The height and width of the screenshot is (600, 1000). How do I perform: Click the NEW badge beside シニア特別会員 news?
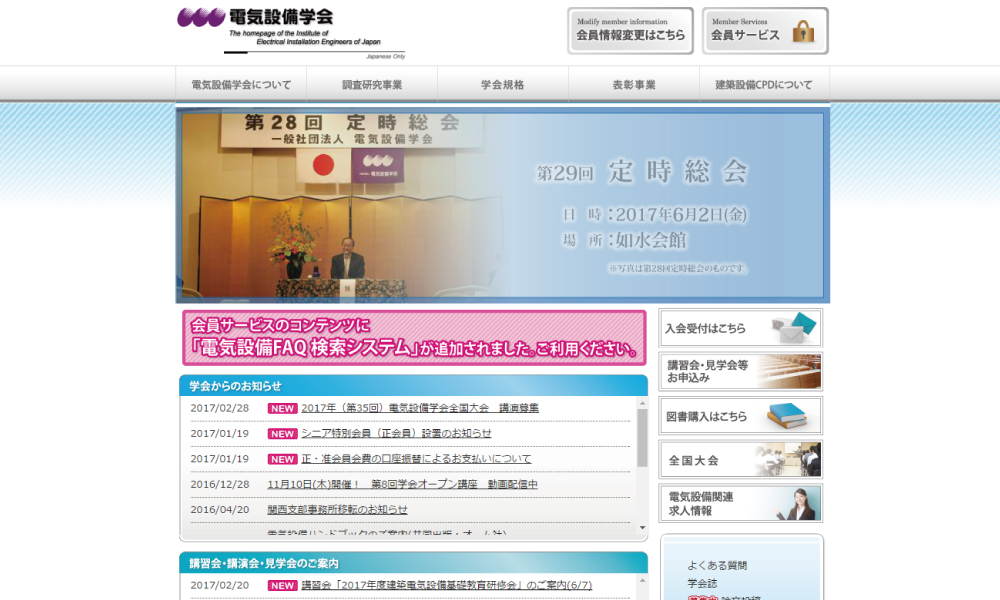click(x=282, y=434)
